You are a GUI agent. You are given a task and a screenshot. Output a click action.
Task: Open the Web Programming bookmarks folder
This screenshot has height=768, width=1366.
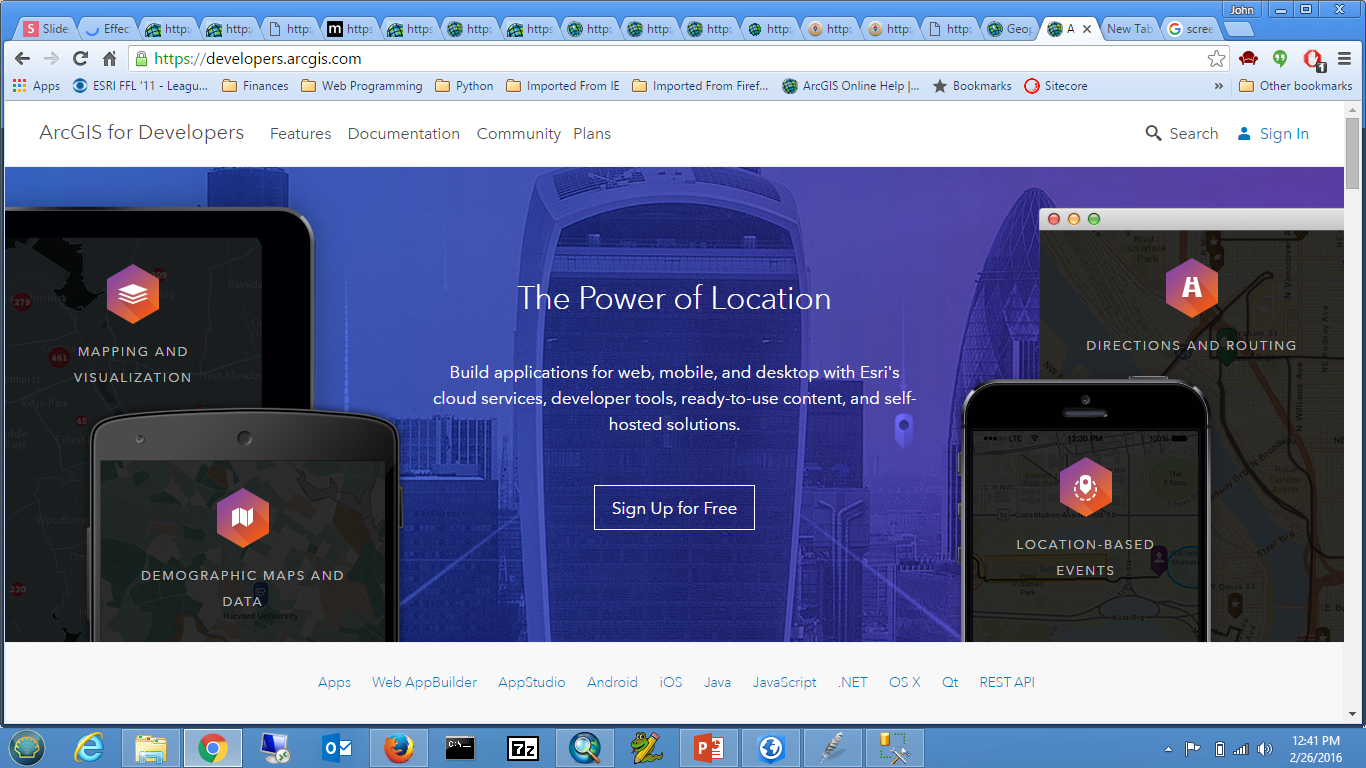[x=361, y=86]
